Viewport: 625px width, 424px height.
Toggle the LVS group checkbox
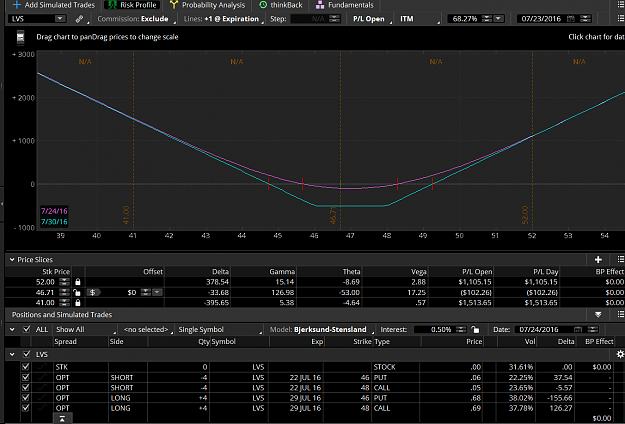tap(27, 354)
